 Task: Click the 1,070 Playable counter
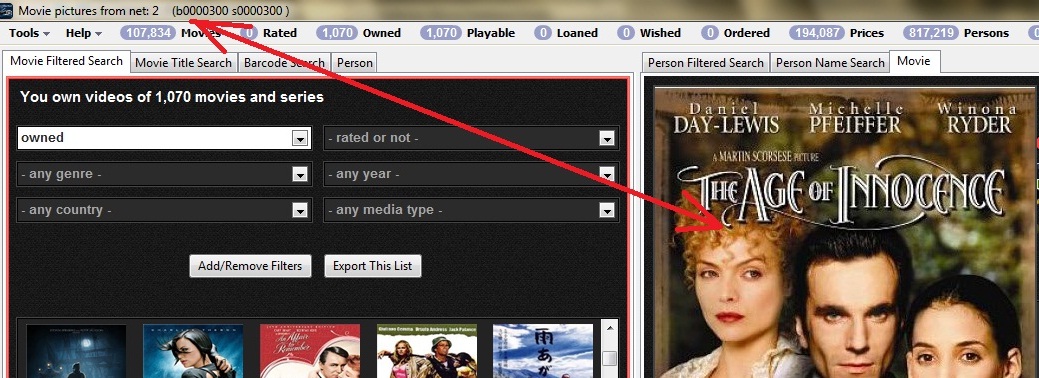(467, 33)
